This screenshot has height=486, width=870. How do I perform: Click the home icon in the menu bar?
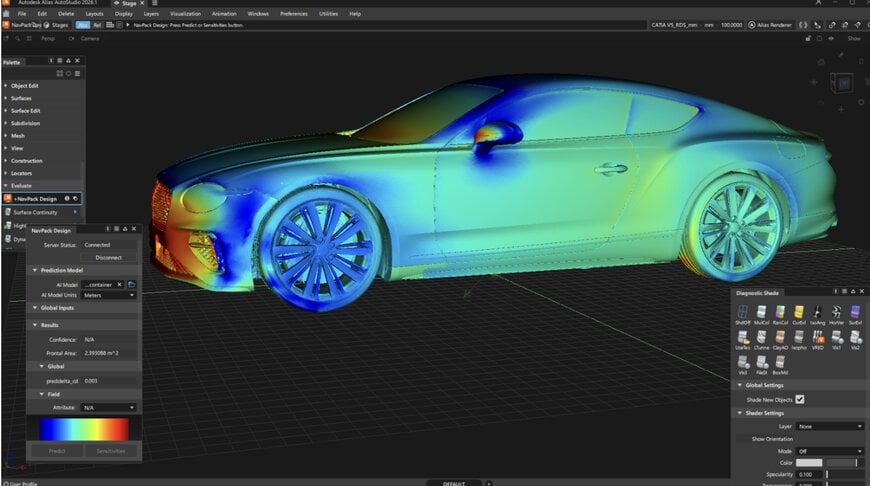6,14
